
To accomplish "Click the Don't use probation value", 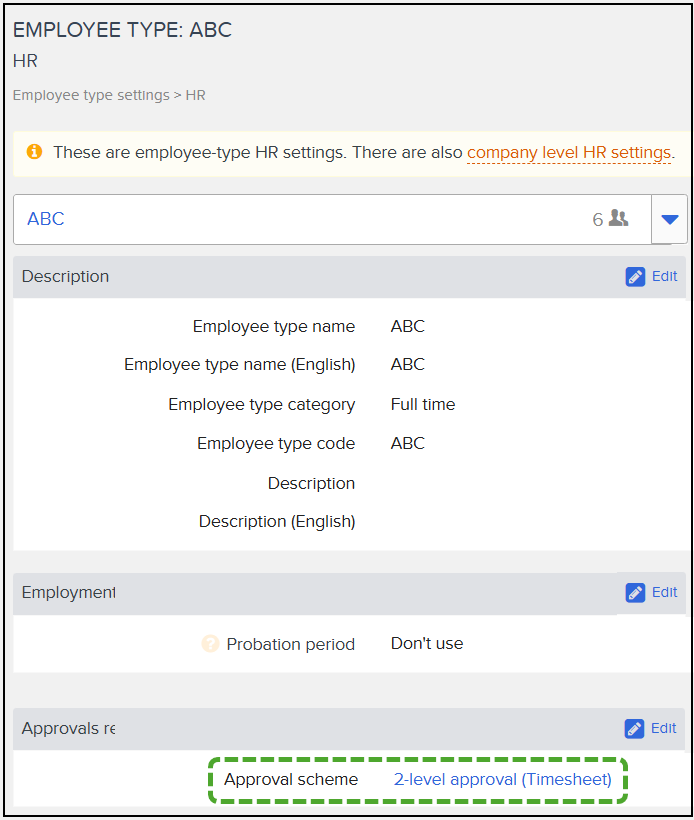I will (427, 643).
